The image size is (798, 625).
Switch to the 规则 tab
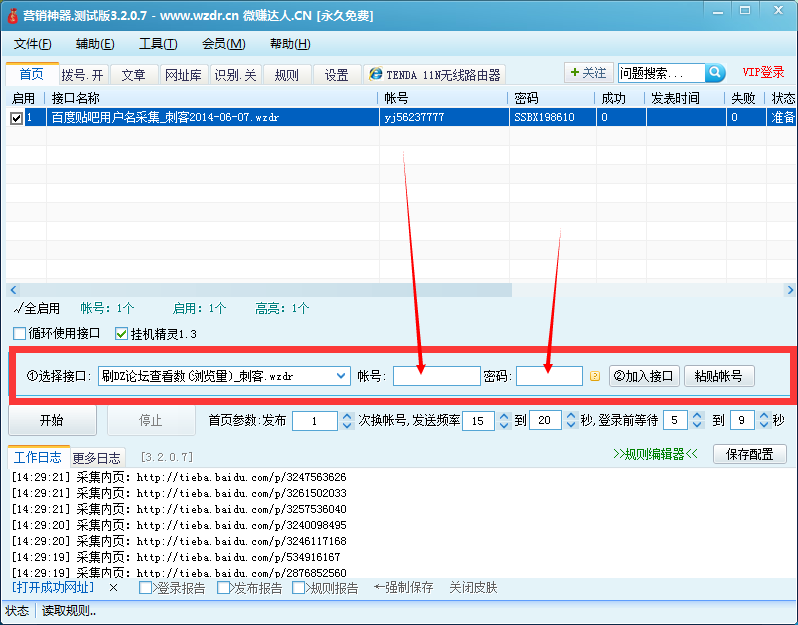286,75
